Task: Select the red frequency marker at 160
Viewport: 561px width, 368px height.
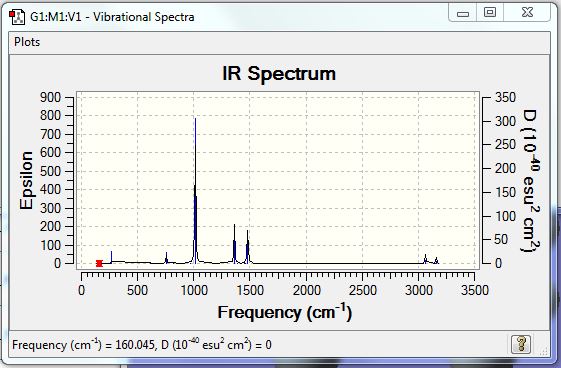Action: [x=99, y=264]
